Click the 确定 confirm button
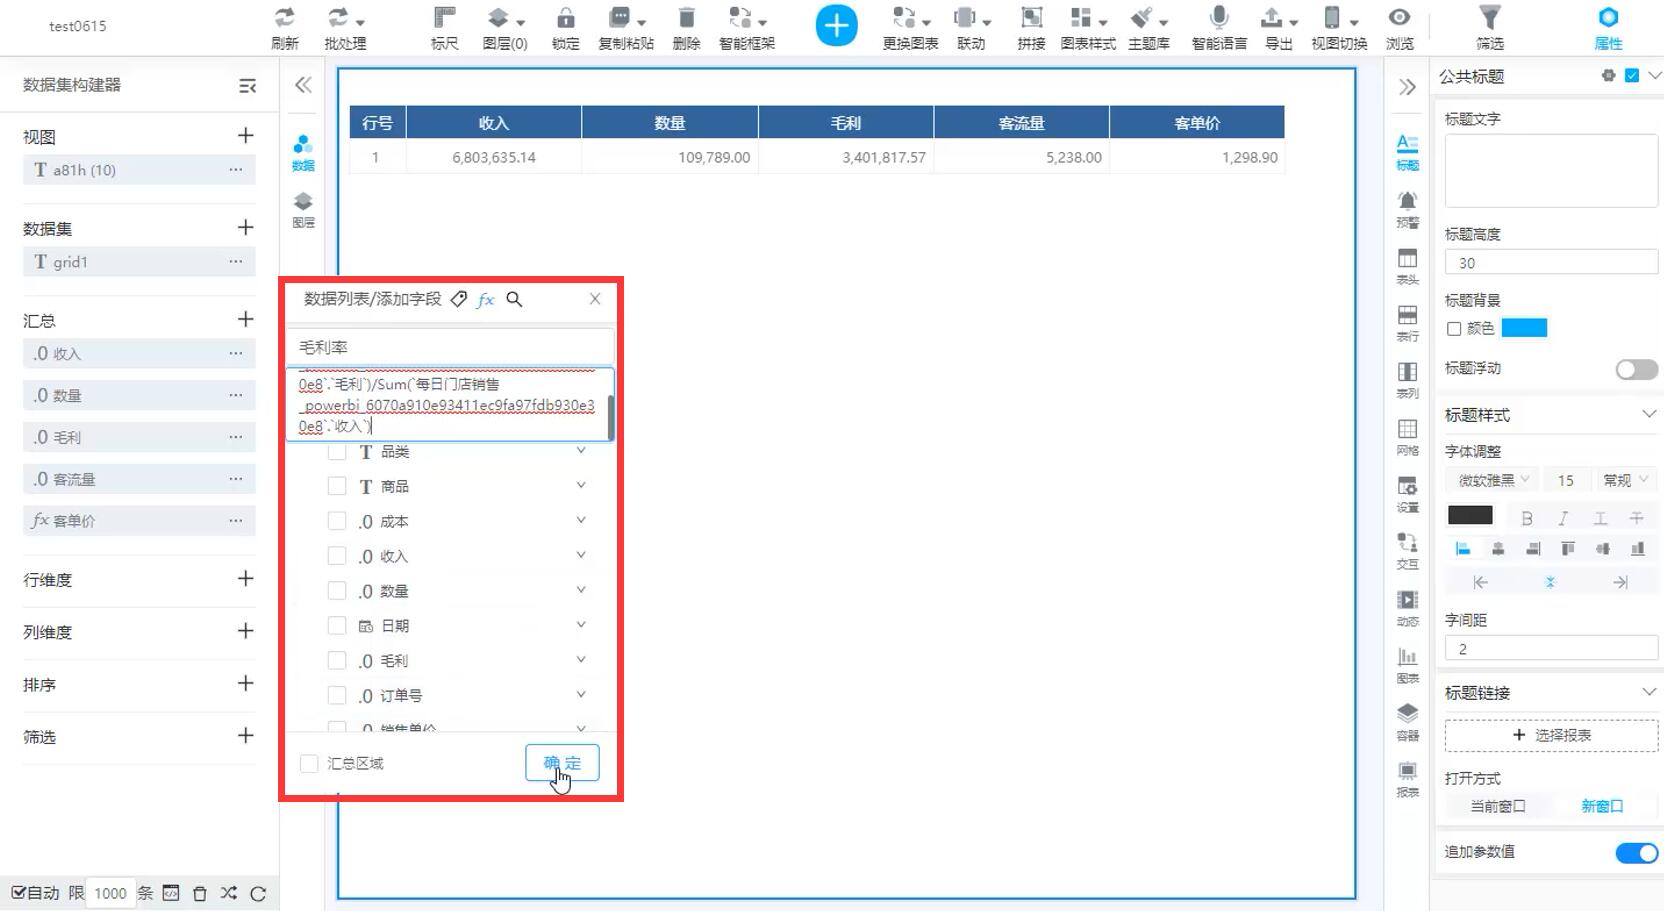This screenshot has width=1664, height=911. 562,763
